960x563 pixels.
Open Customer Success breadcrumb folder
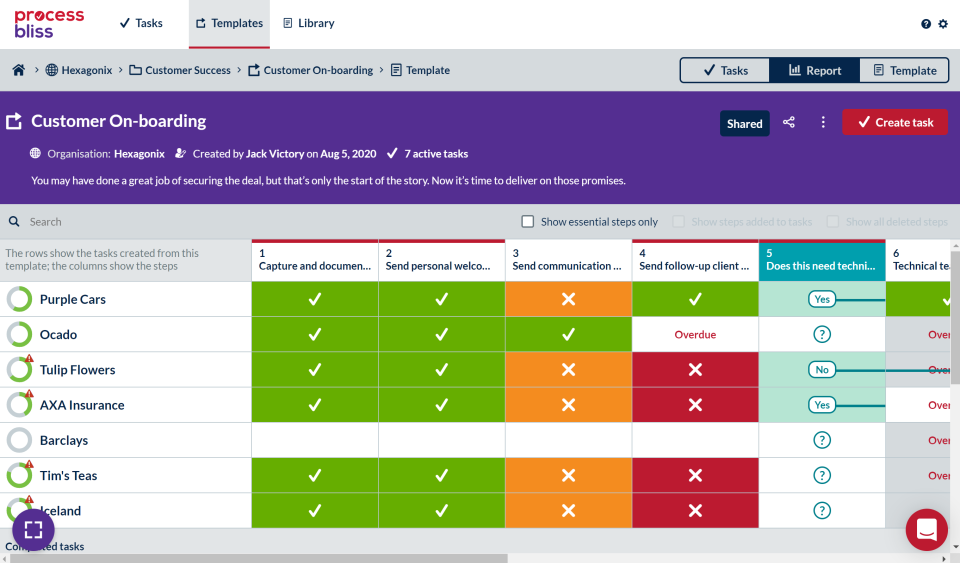click(180, 70)
